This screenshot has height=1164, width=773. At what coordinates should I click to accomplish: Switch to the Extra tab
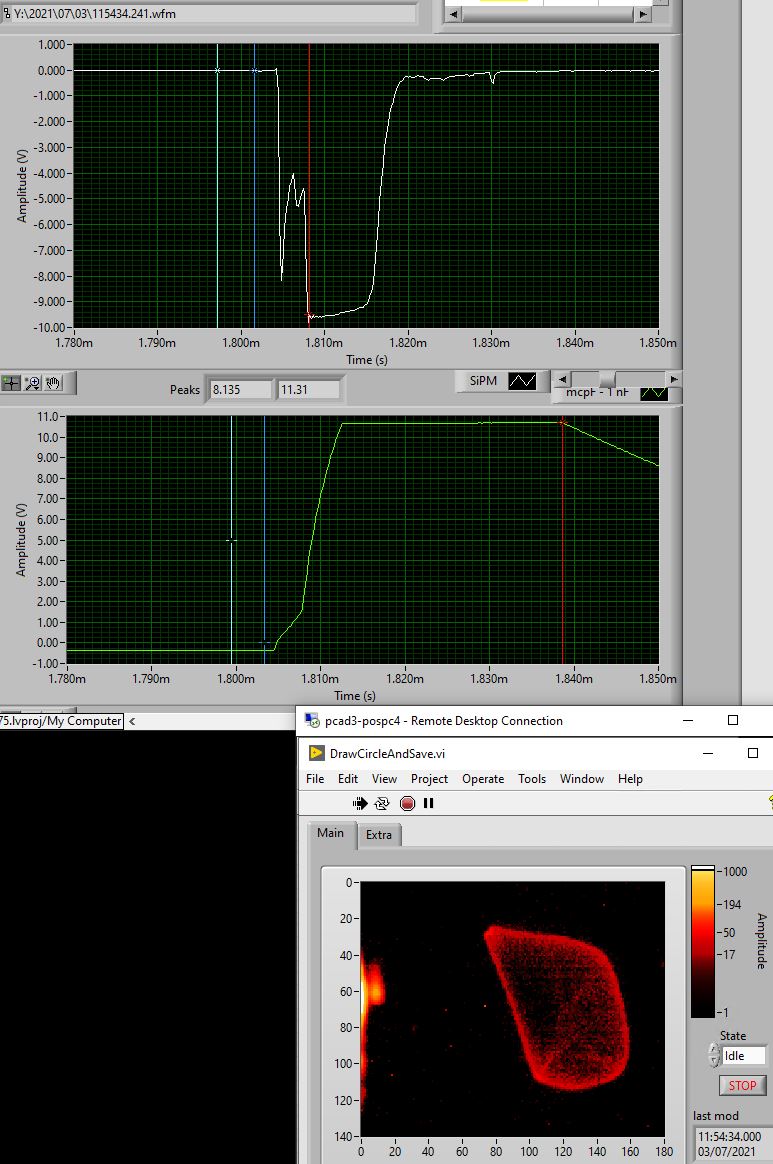[379, 834]
